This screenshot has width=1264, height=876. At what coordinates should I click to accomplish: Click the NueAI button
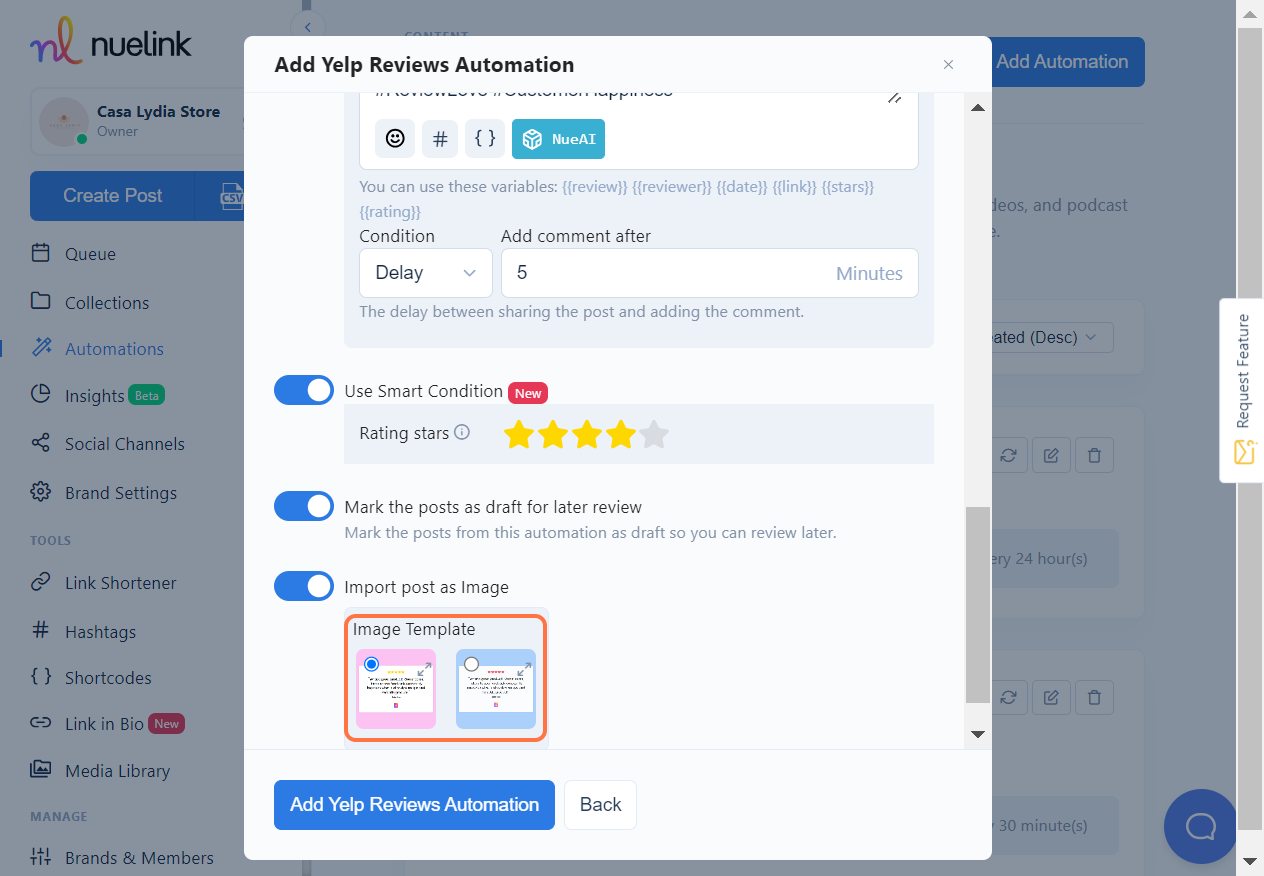pyautogui.click(x=558, y=139)
